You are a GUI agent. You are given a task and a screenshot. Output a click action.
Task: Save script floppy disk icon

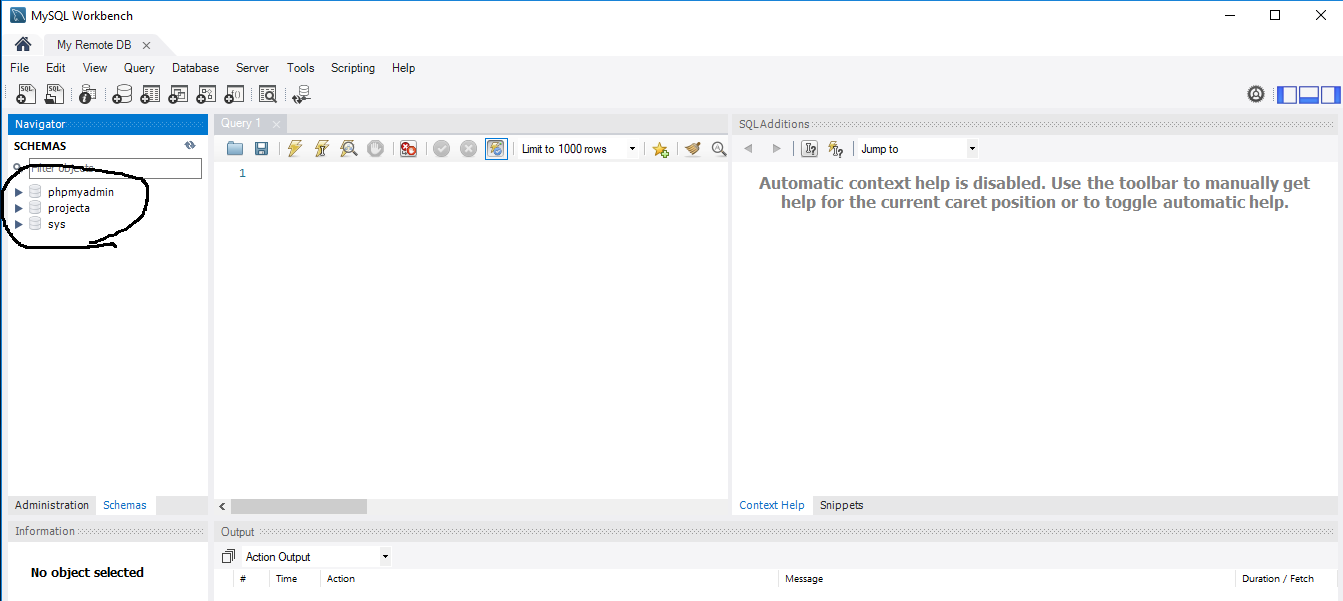click(261, 149)
